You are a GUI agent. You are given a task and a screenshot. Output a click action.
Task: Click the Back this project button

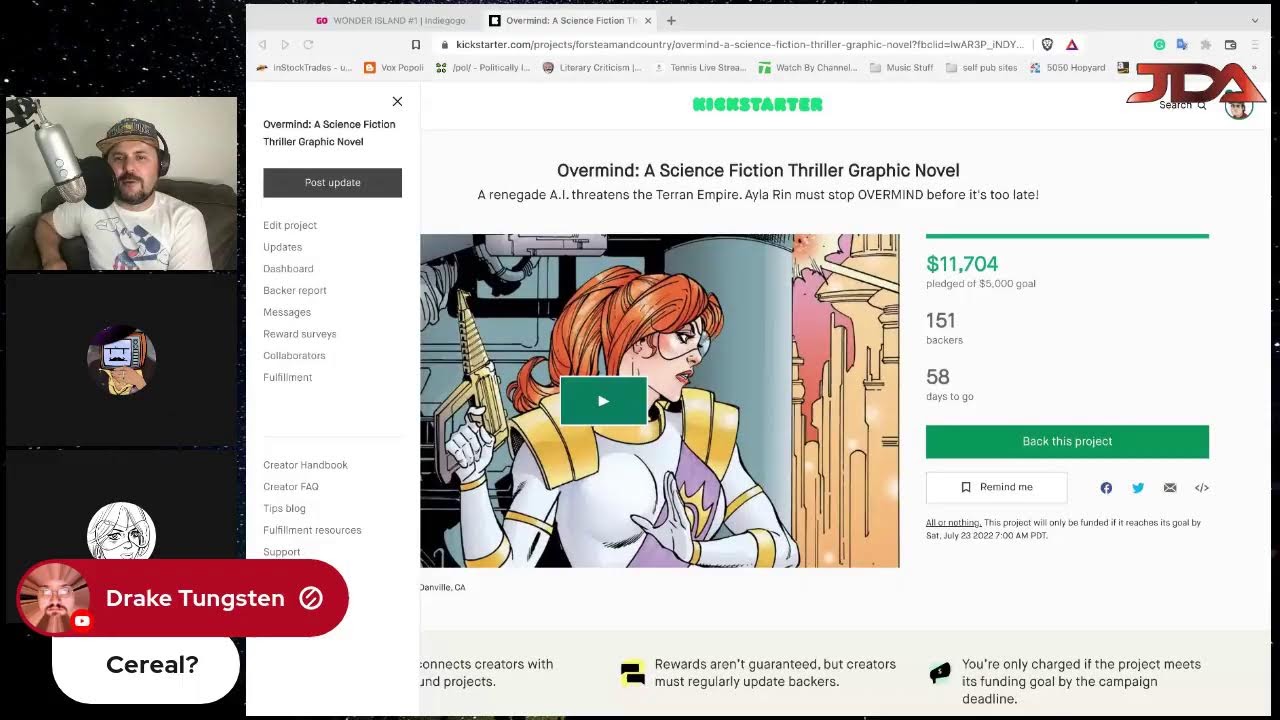point(1067,441)
